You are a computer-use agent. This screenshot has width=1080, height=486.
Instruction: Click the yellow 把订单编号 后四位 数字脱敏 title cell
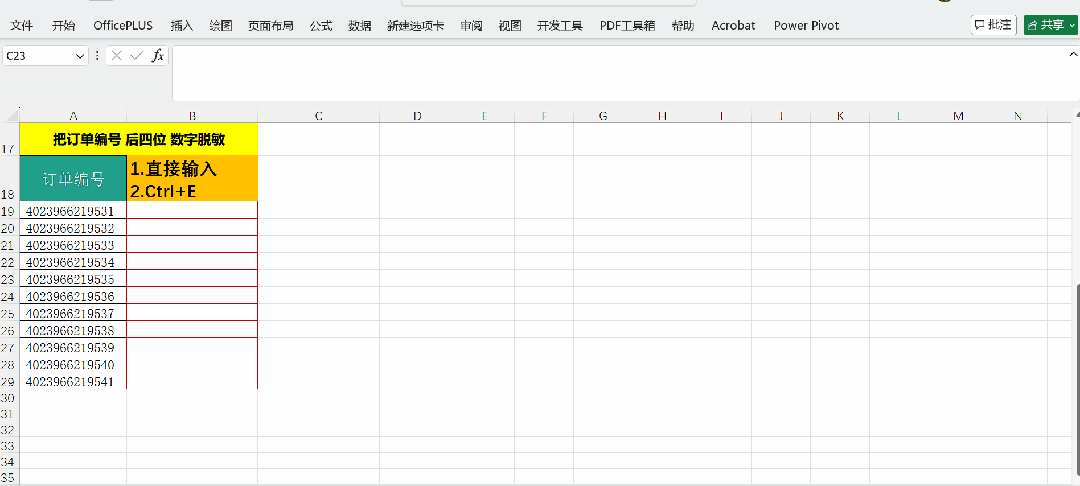[x=139, y=140]
